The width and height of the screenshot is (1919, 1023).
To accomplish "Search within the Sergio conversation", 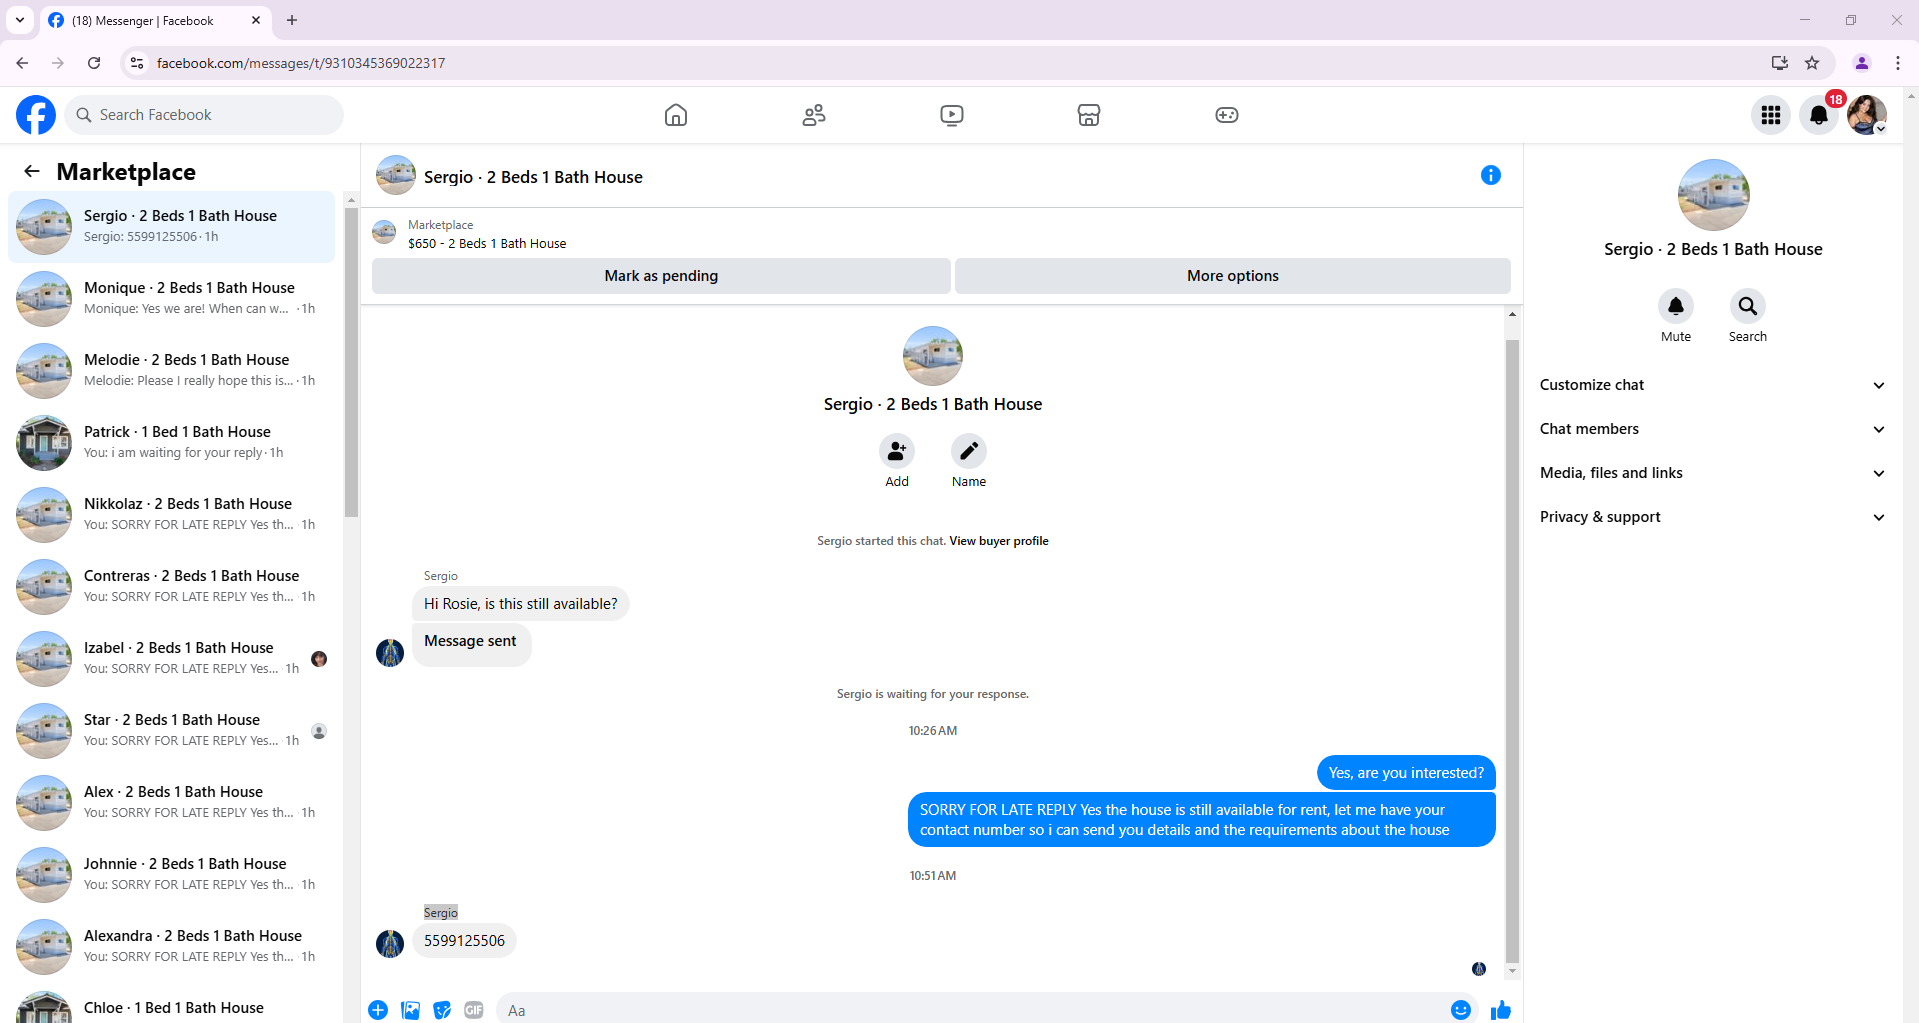I will [x=1748, y=306].
